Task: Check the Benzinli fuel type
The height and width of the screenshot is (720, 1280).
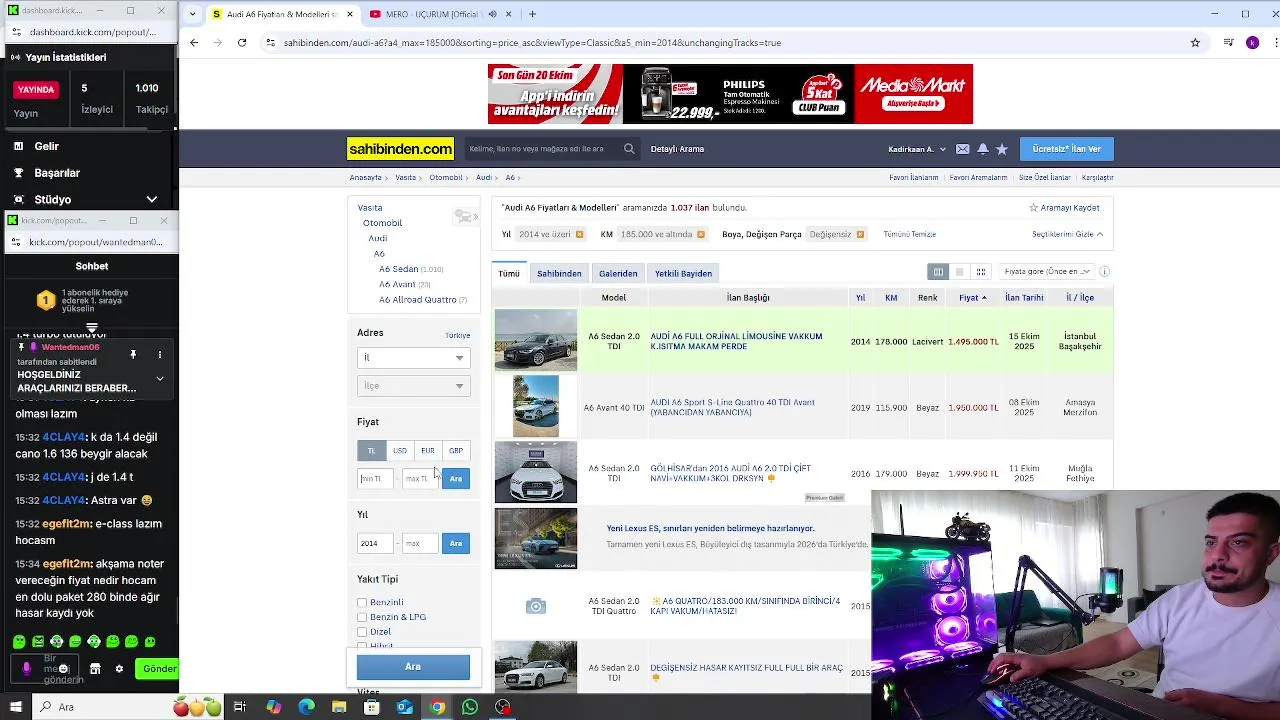Action: pos(362,603)
